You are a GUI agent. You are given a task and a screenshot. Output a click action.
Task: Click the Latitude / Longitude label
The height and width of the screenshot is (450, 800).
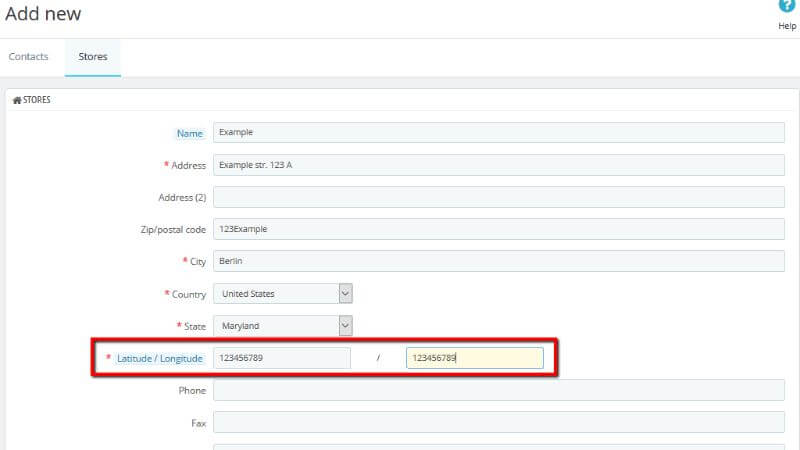pyautogui.click(x=160, y=359)
